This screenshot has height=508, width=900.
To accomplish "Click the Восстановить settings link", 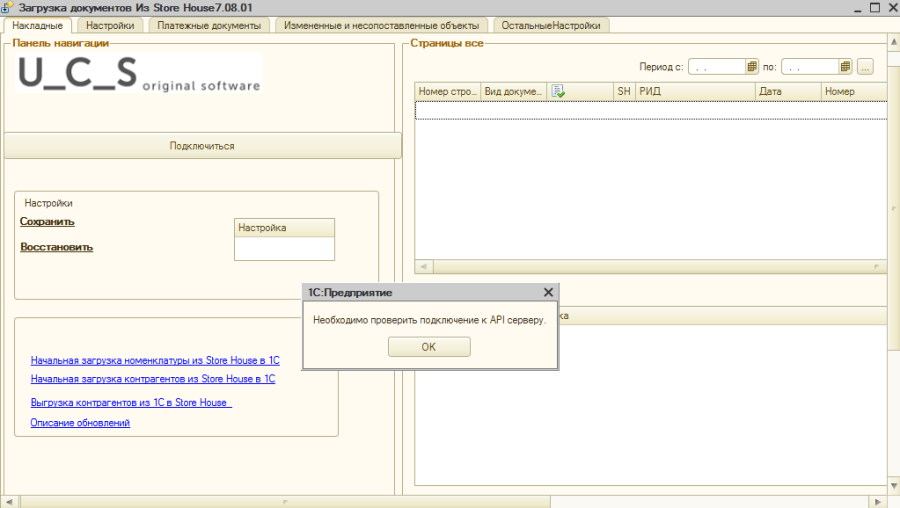I will [x=56, y=247].
